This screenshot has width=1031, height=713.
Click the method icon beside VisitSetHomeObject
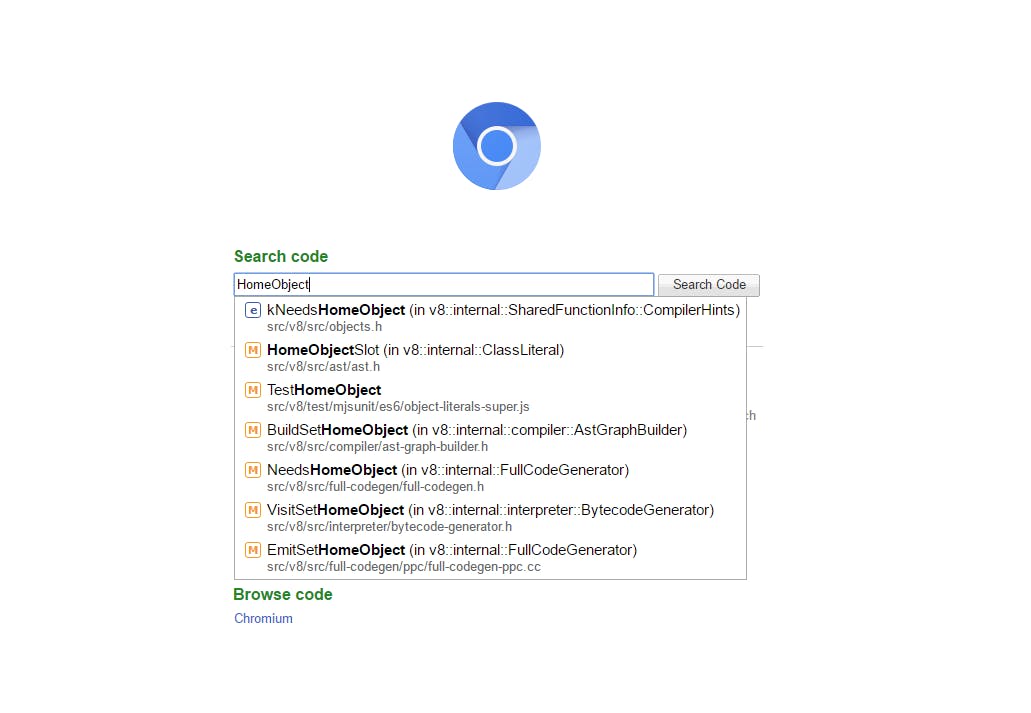click(252, 510)
